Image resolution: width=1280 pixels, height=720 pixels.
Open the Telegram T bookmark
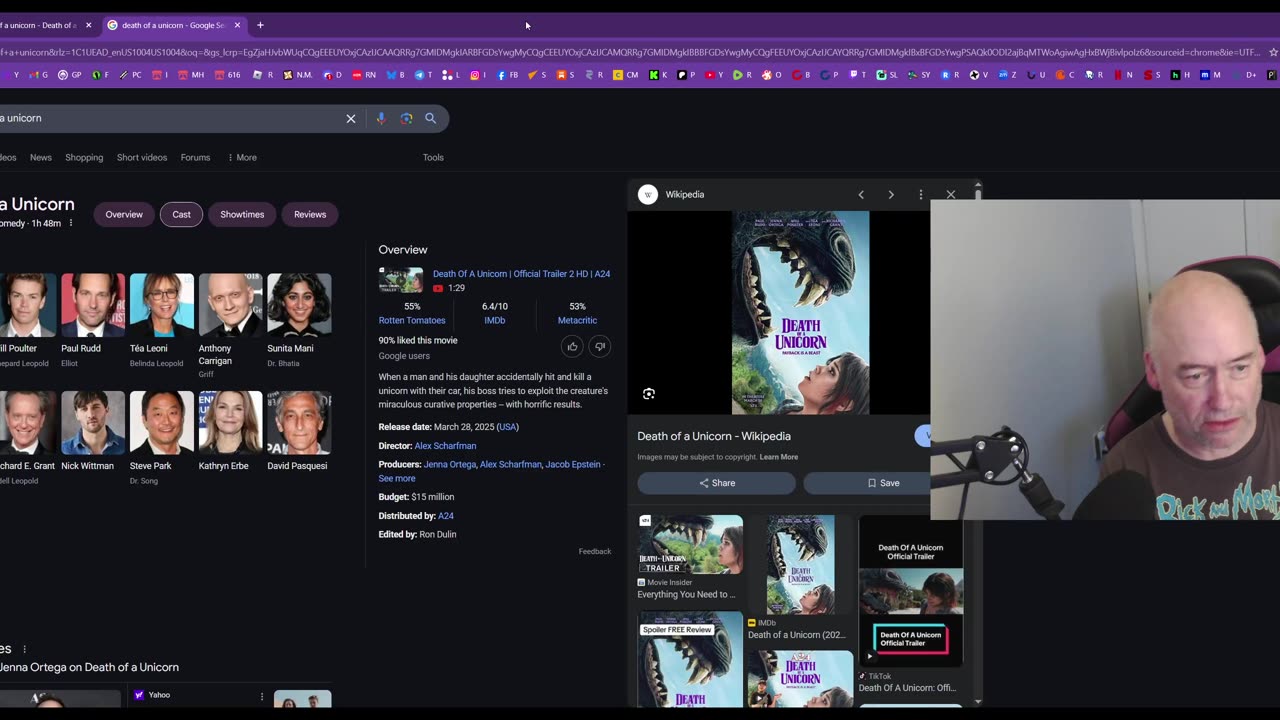(423, 74)
